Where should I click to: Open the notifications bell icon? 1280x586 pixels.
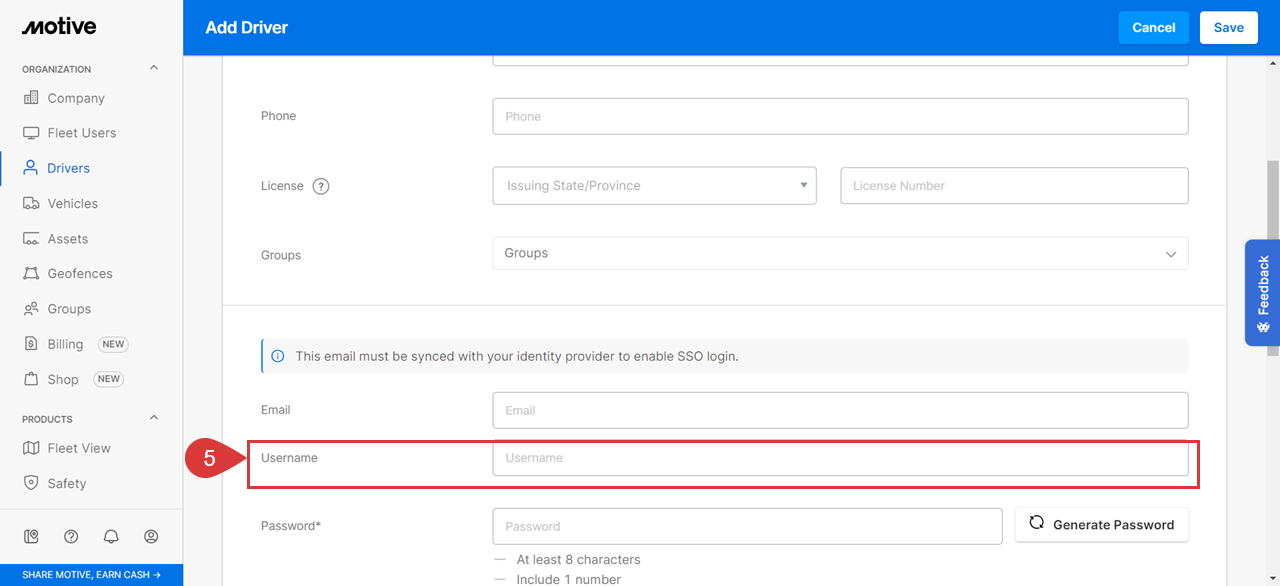pos(111,536)
